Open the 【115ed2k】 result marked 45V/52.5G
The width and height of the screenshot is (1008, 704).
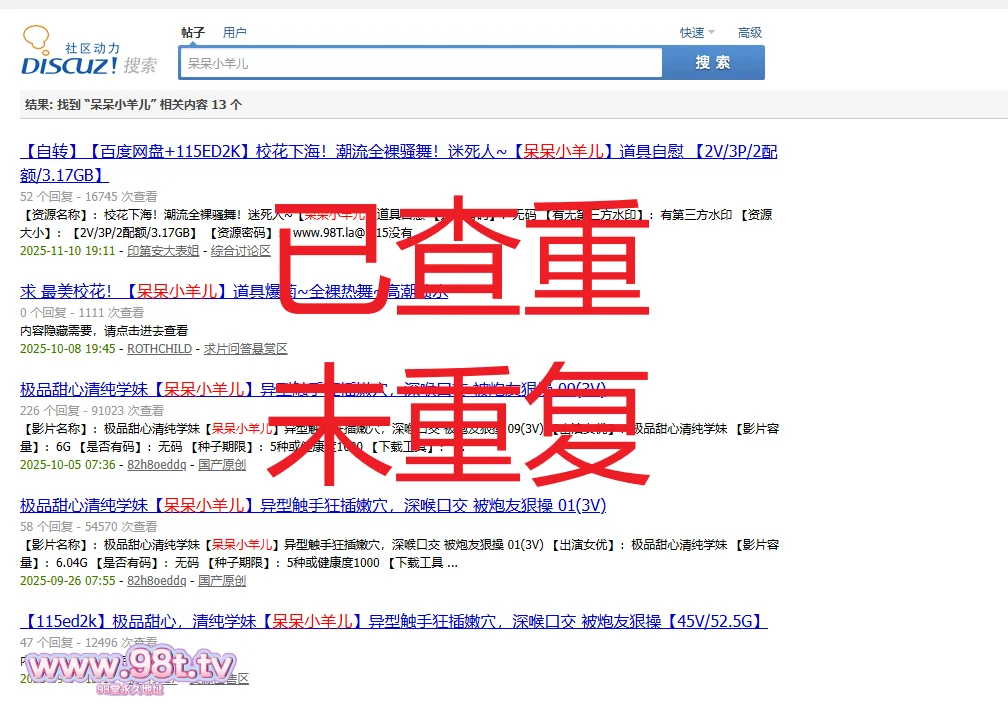pos(393,622)
